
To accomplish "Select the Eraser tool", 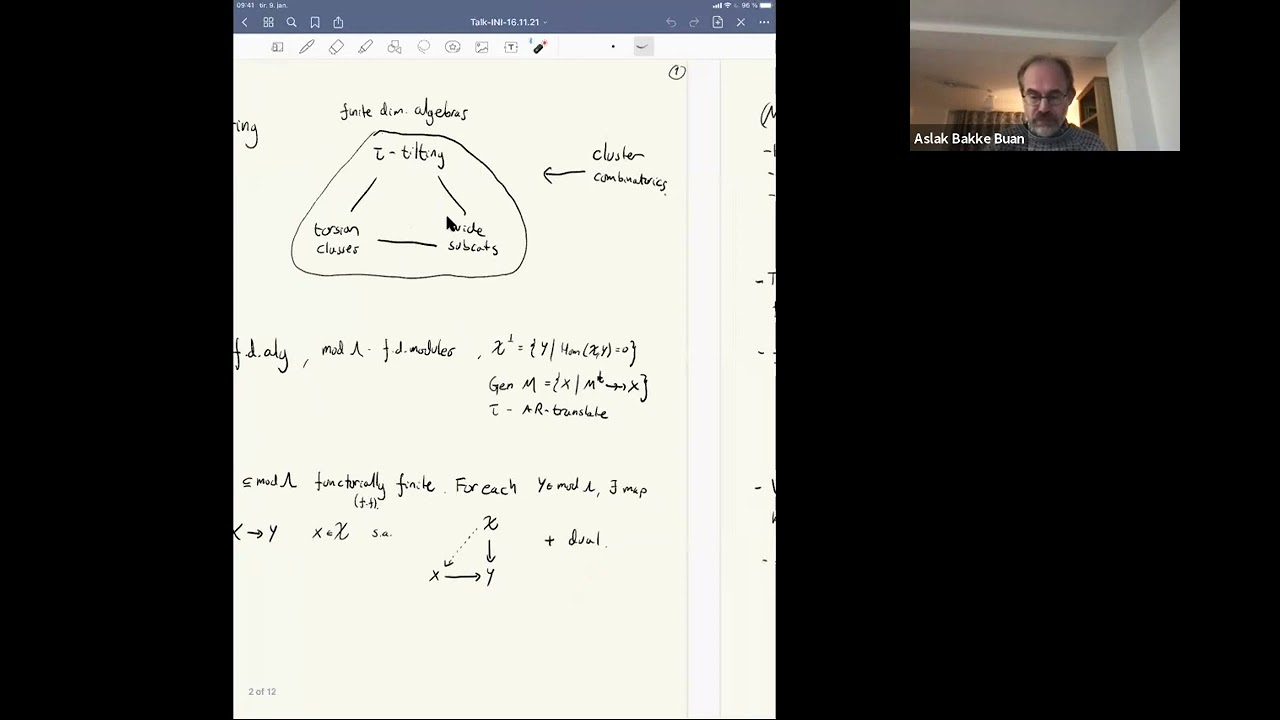I will (x=336, y=47).
